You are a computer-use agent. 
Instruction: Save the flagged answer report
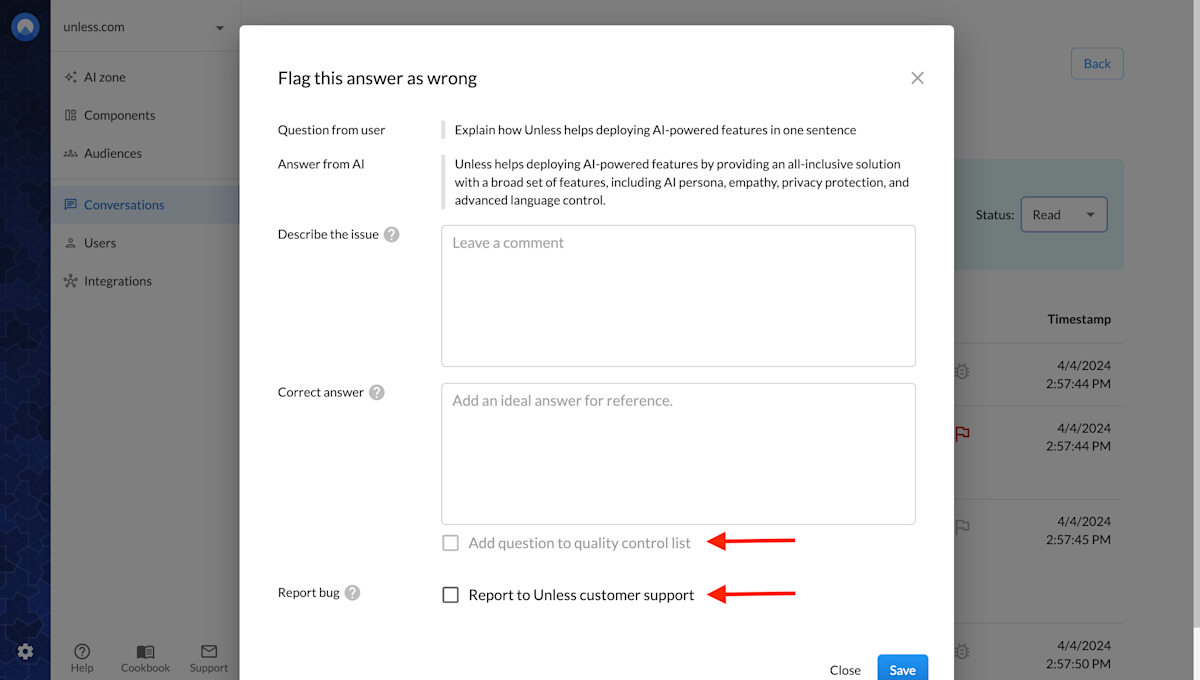[x=901, y=668]
